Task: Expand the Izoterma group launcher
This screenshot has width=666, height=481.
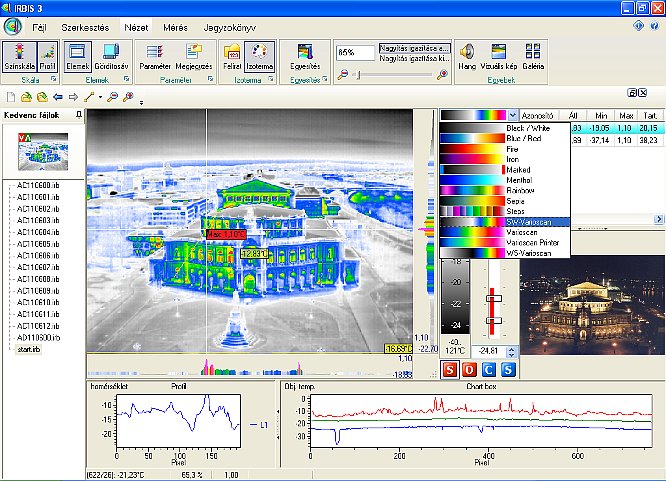Action: pyautogui.click(x=271, y=79)
